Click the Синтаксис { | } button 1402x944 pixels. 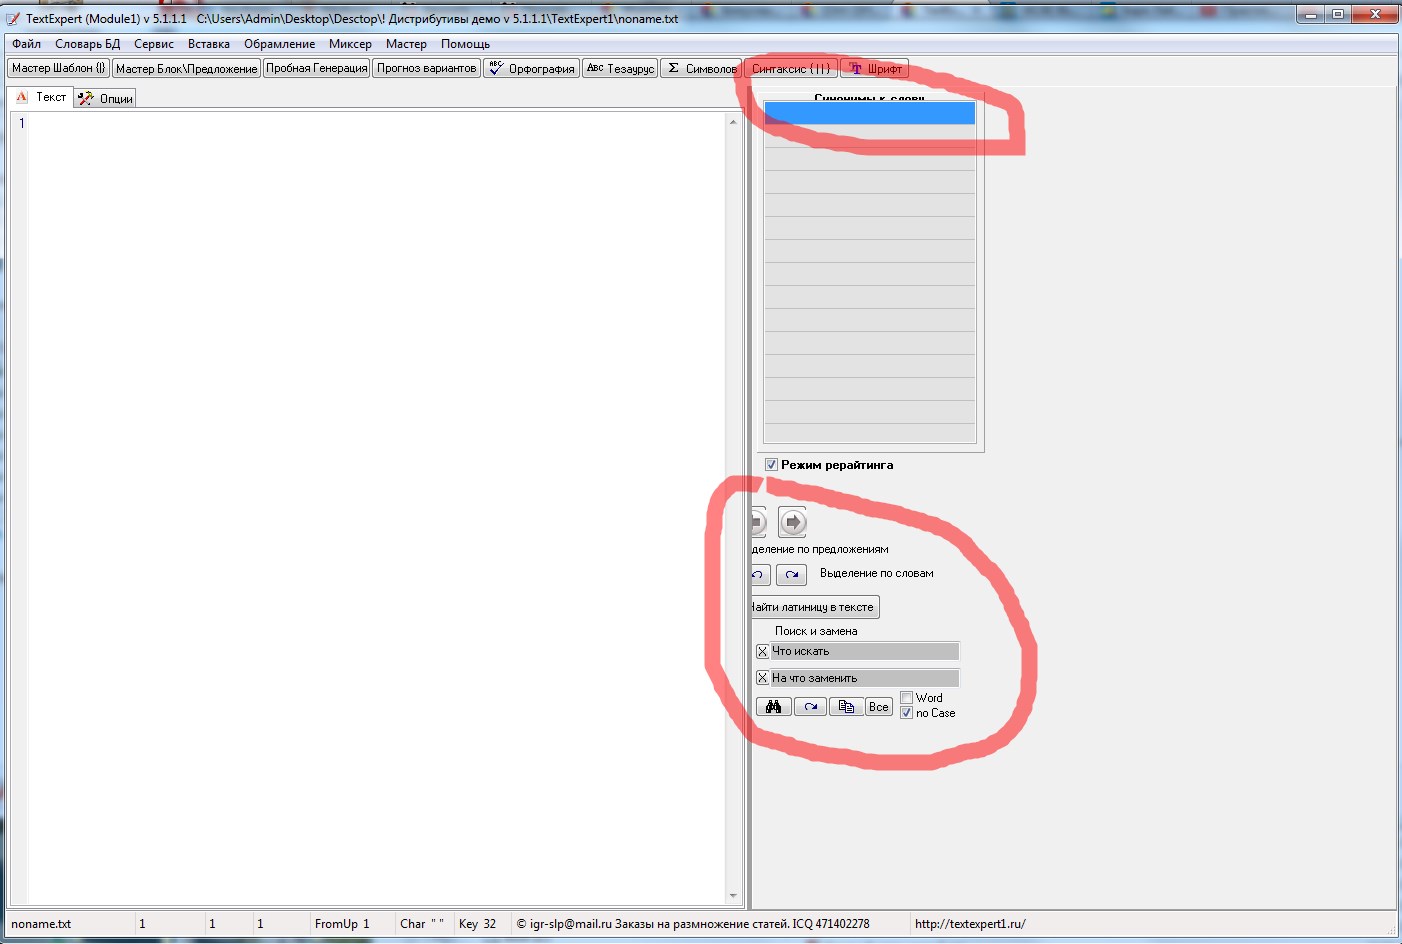790,68
